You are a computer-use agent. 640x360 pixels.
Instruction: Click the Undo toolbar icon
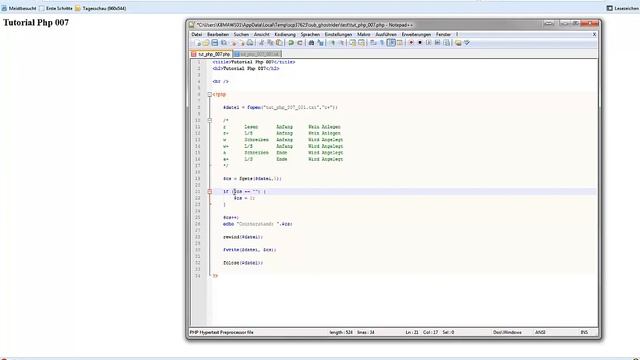click(x=291, y=43)
